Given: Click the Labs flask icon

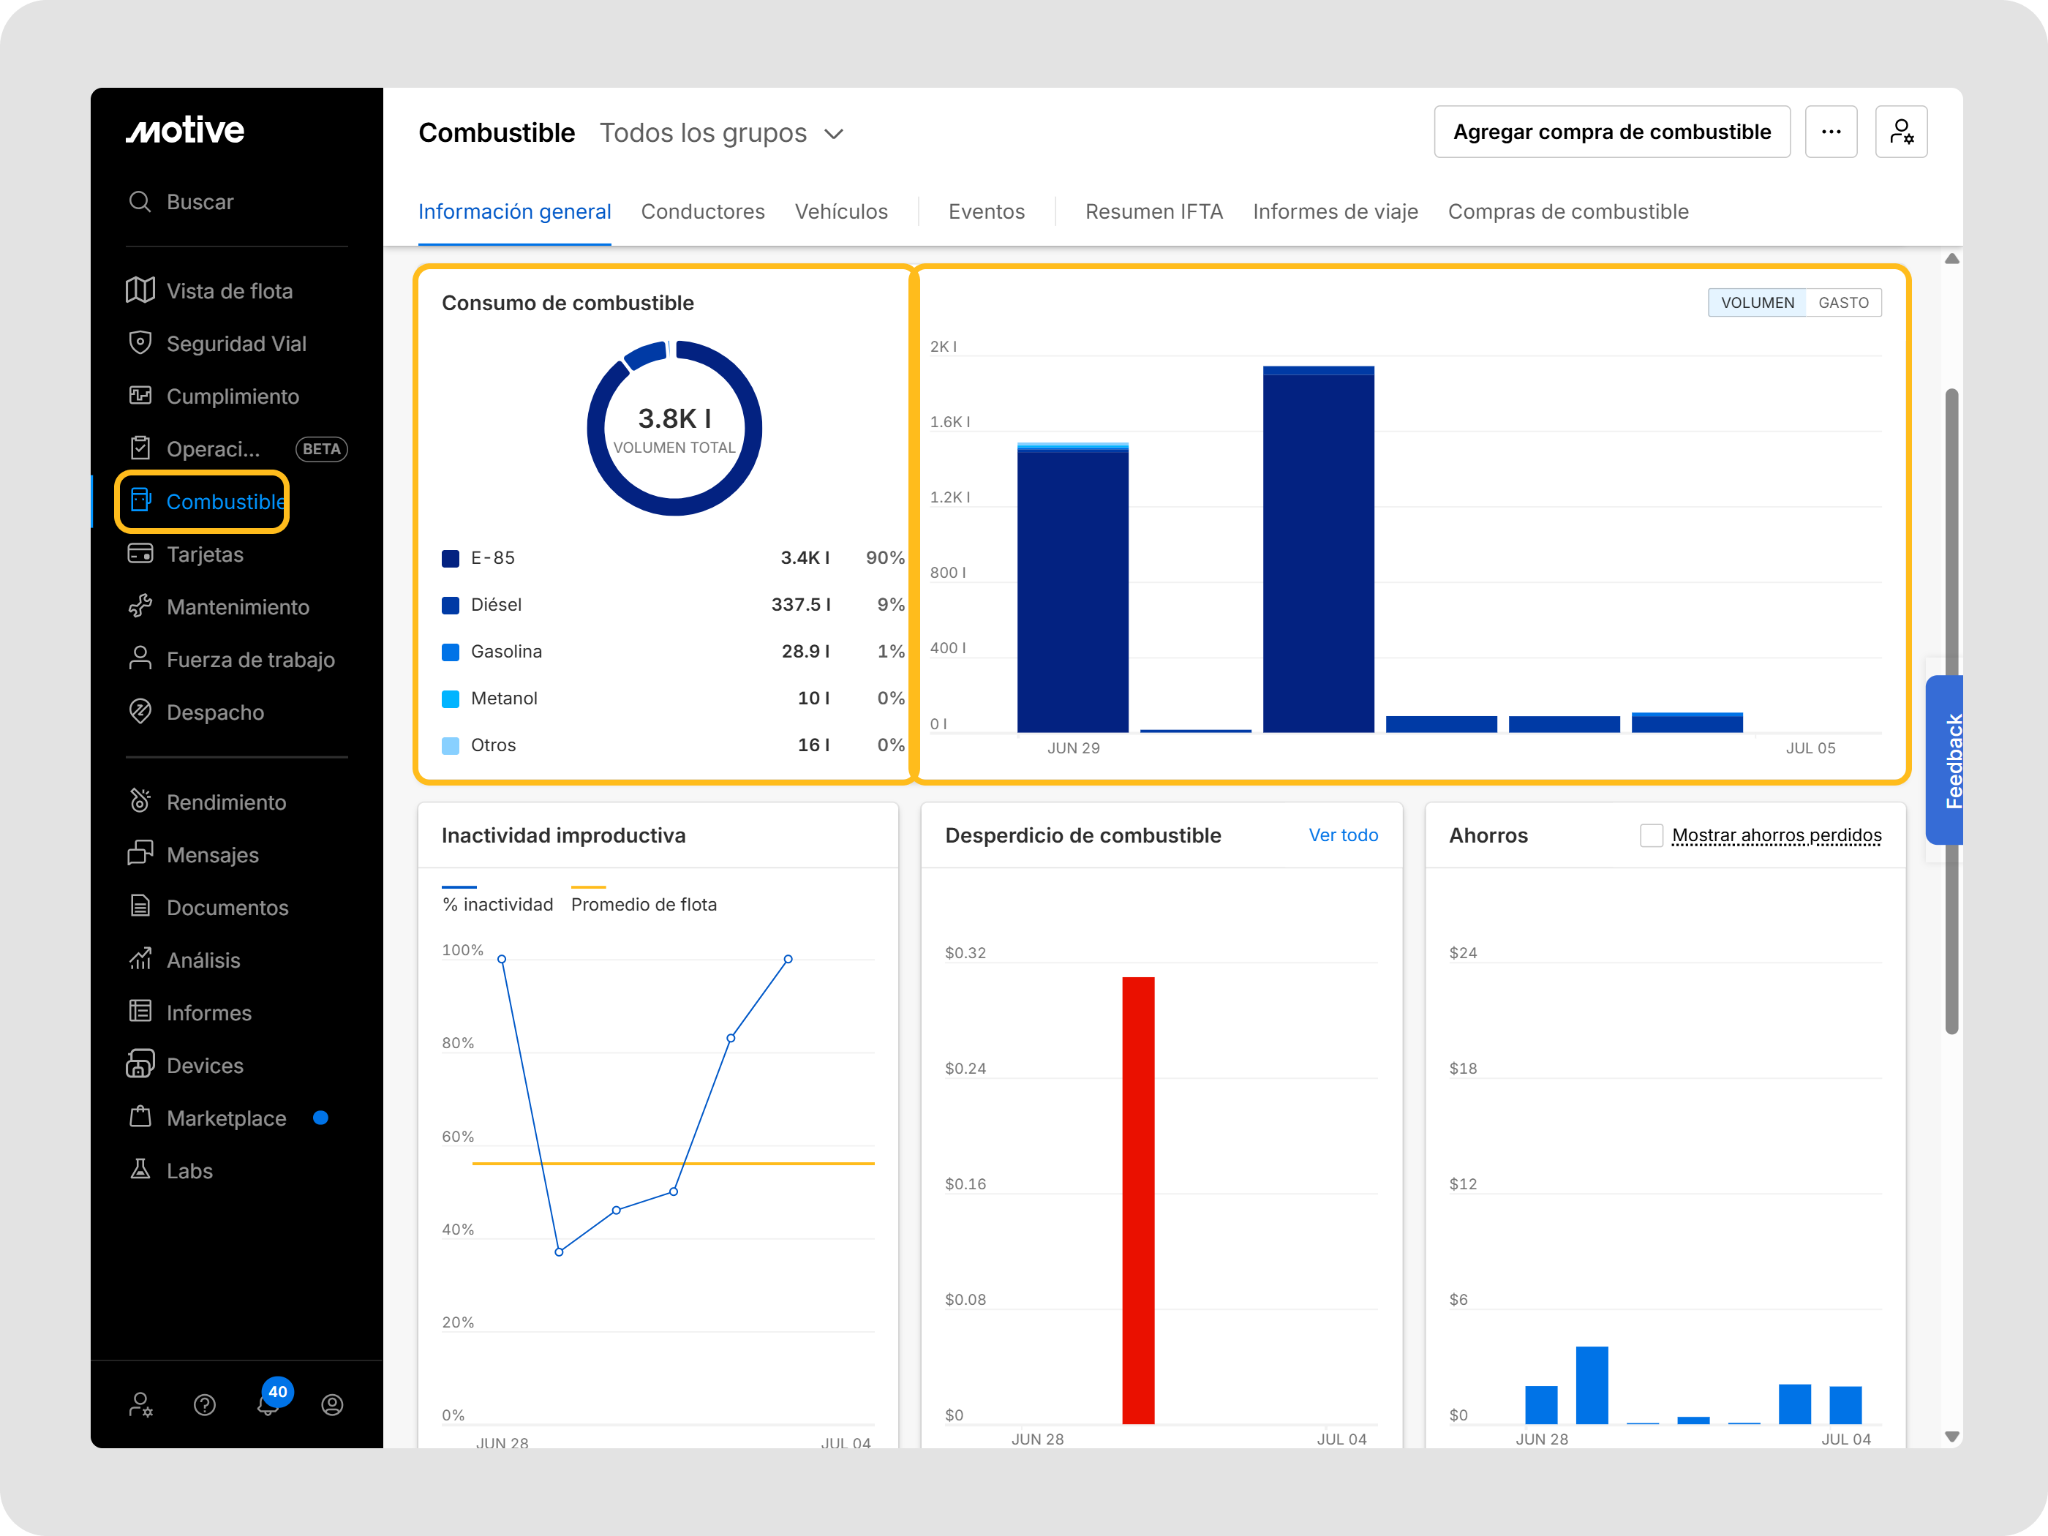Looking at the screenshot, I should [x=141, y=1169].
